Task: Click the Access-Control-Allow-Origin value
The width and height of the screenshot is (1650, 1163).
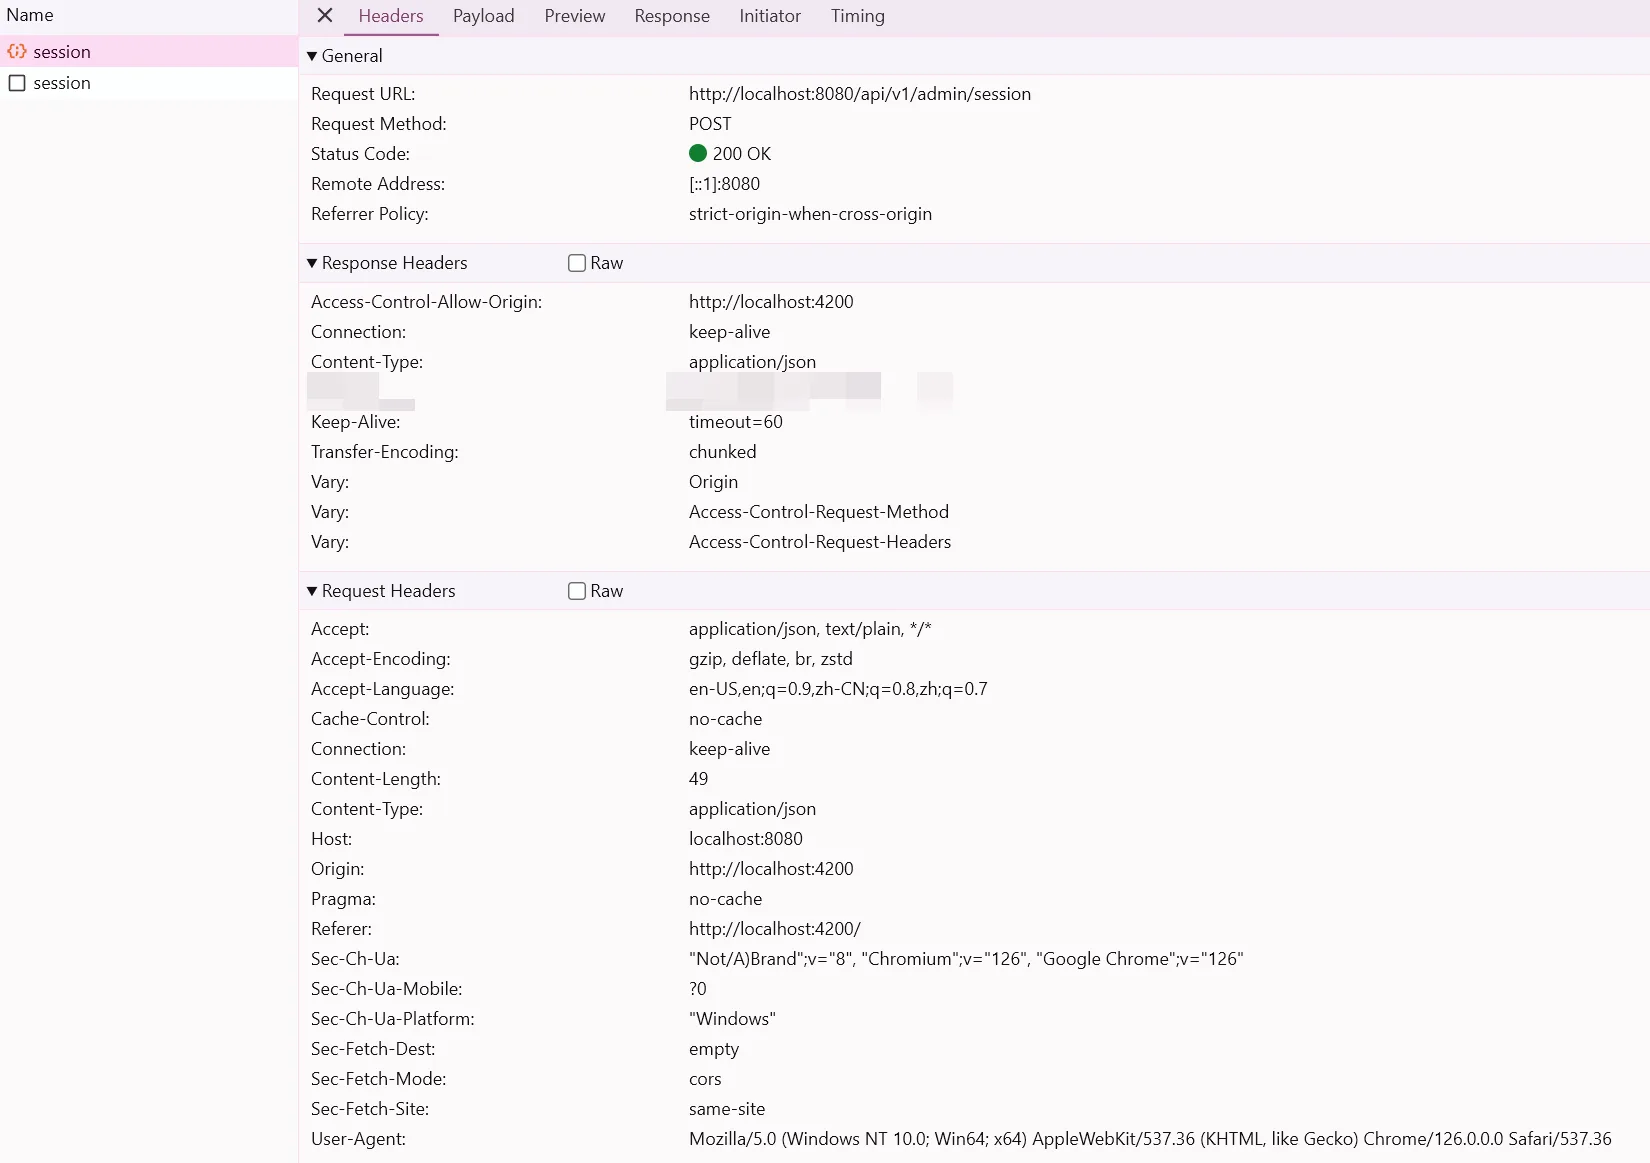Action: (x=771, y=302)
